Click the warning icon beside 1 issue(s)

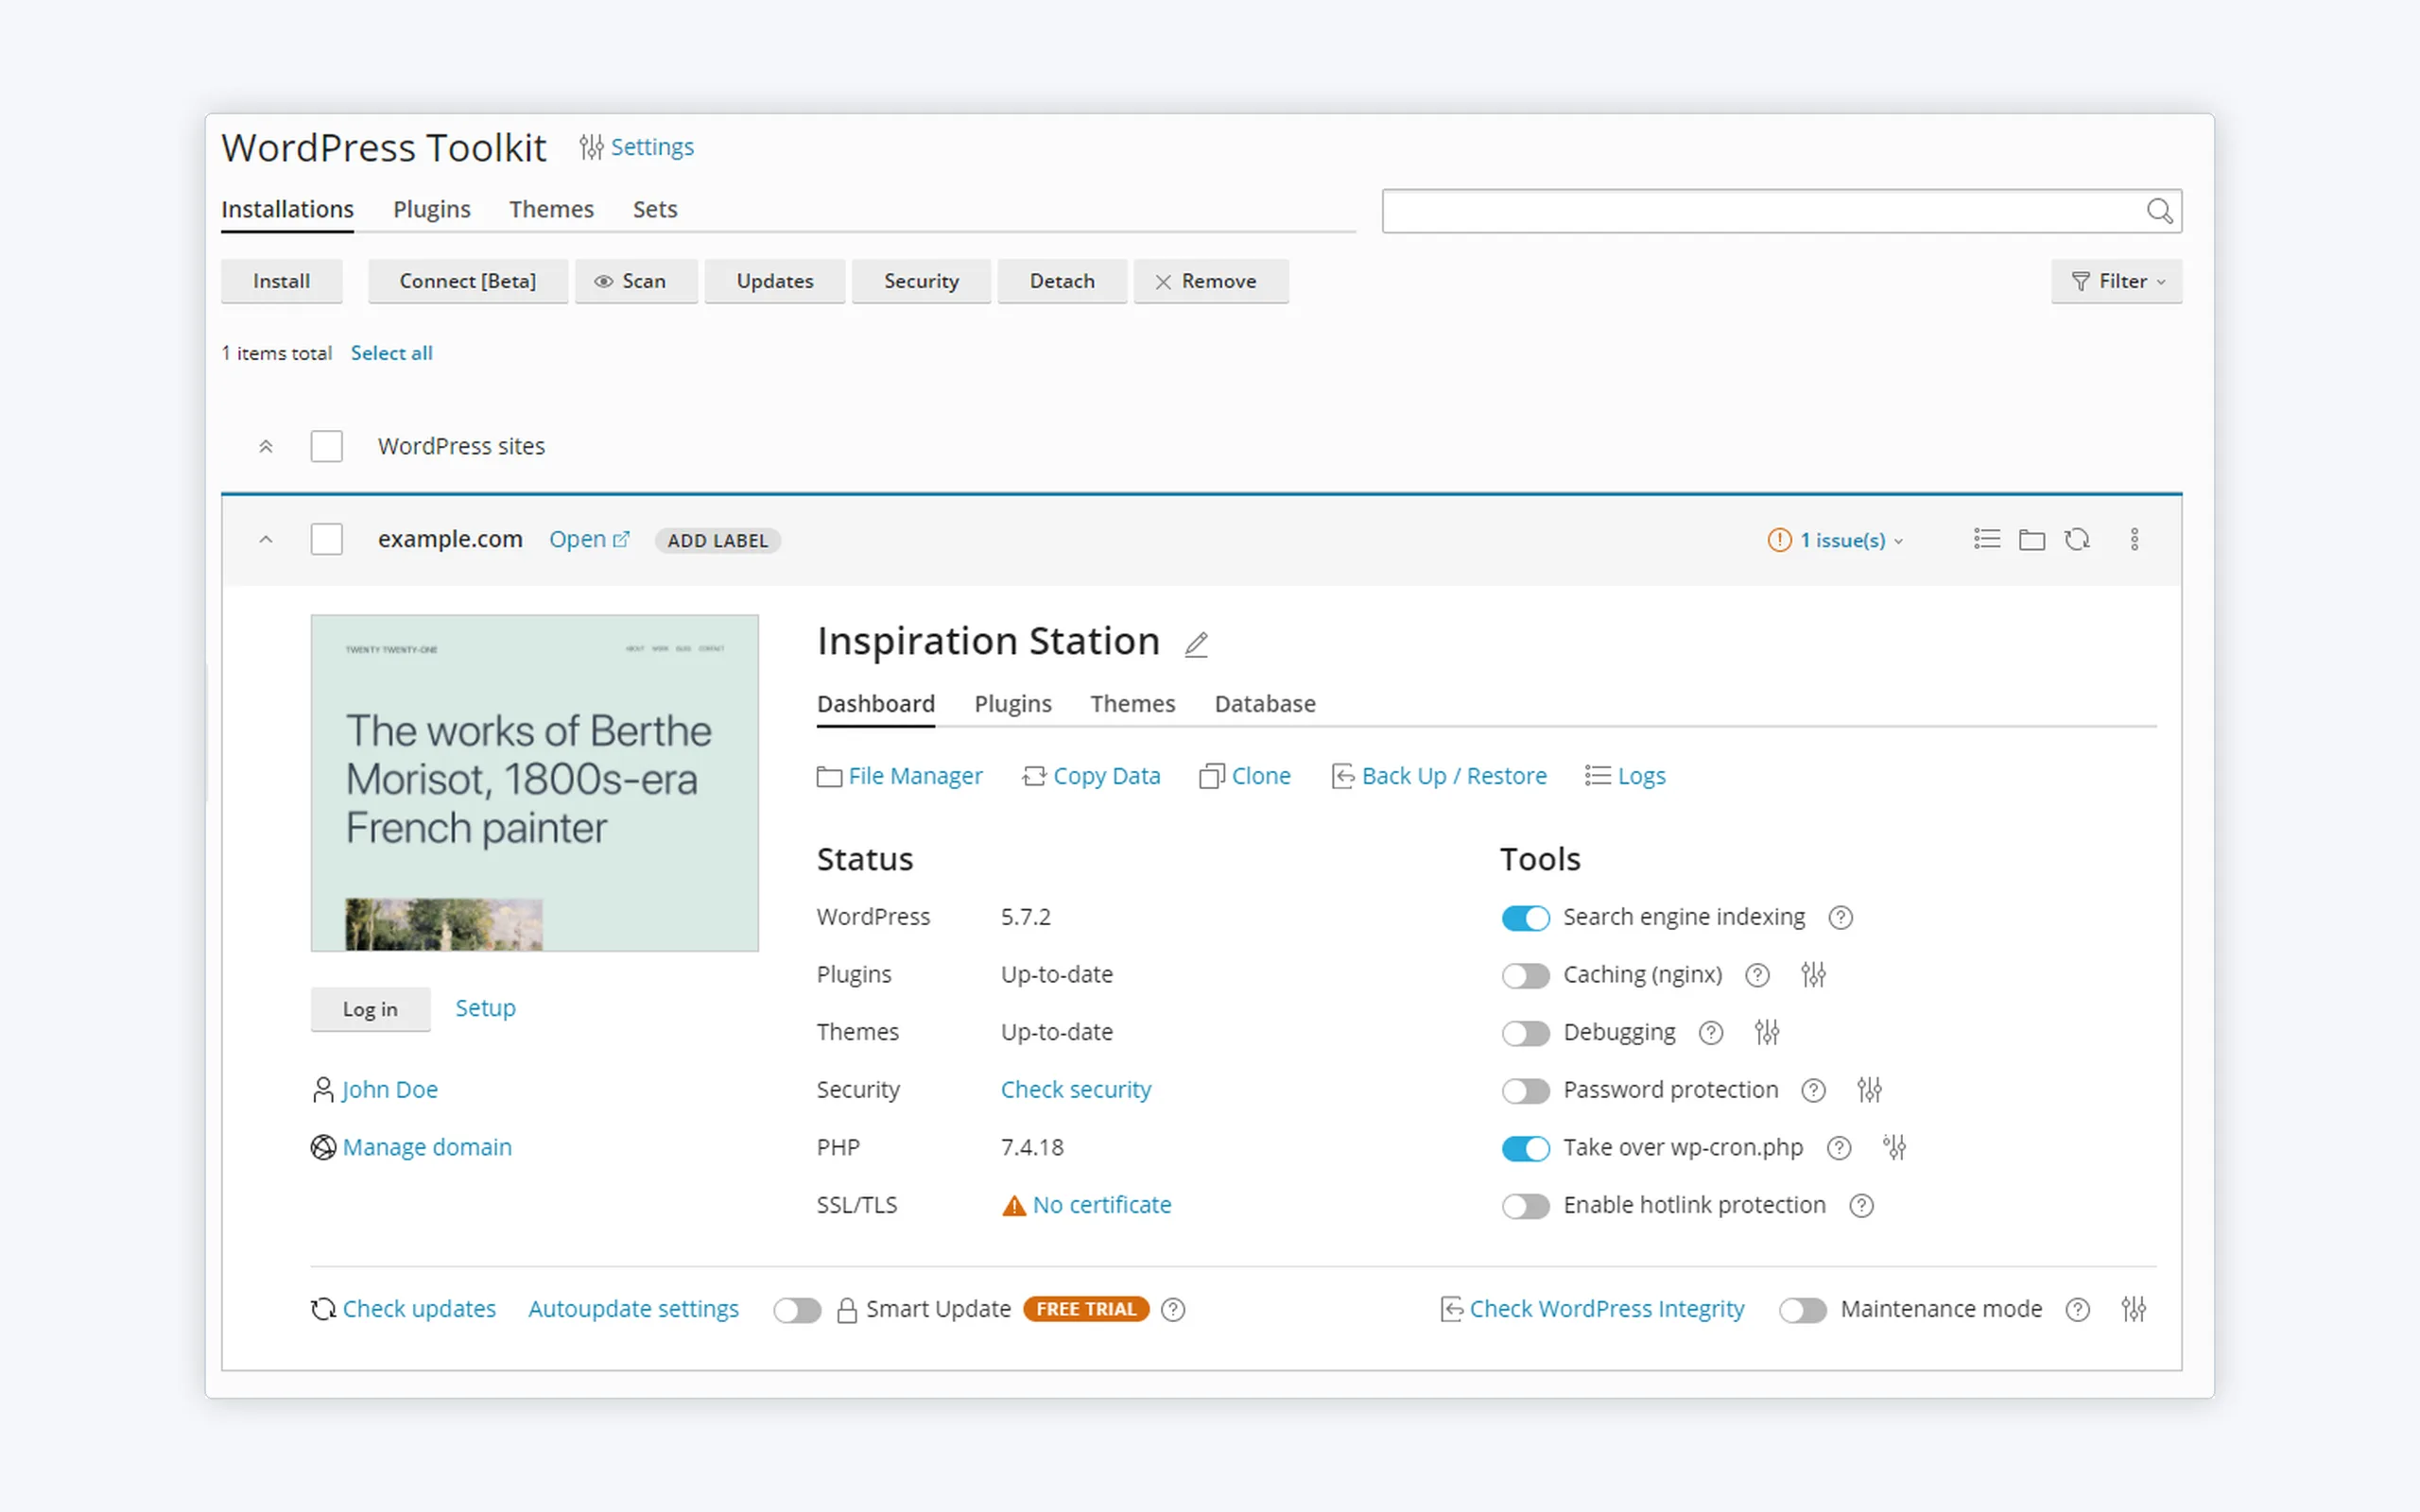(x=1779, y=540)
